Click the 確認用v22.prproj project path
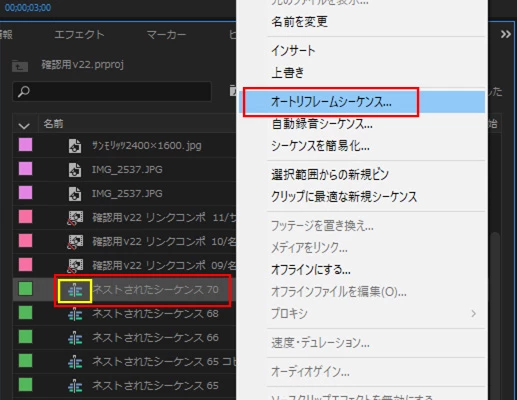Screen dimensions: 517x400 [83, 64]
